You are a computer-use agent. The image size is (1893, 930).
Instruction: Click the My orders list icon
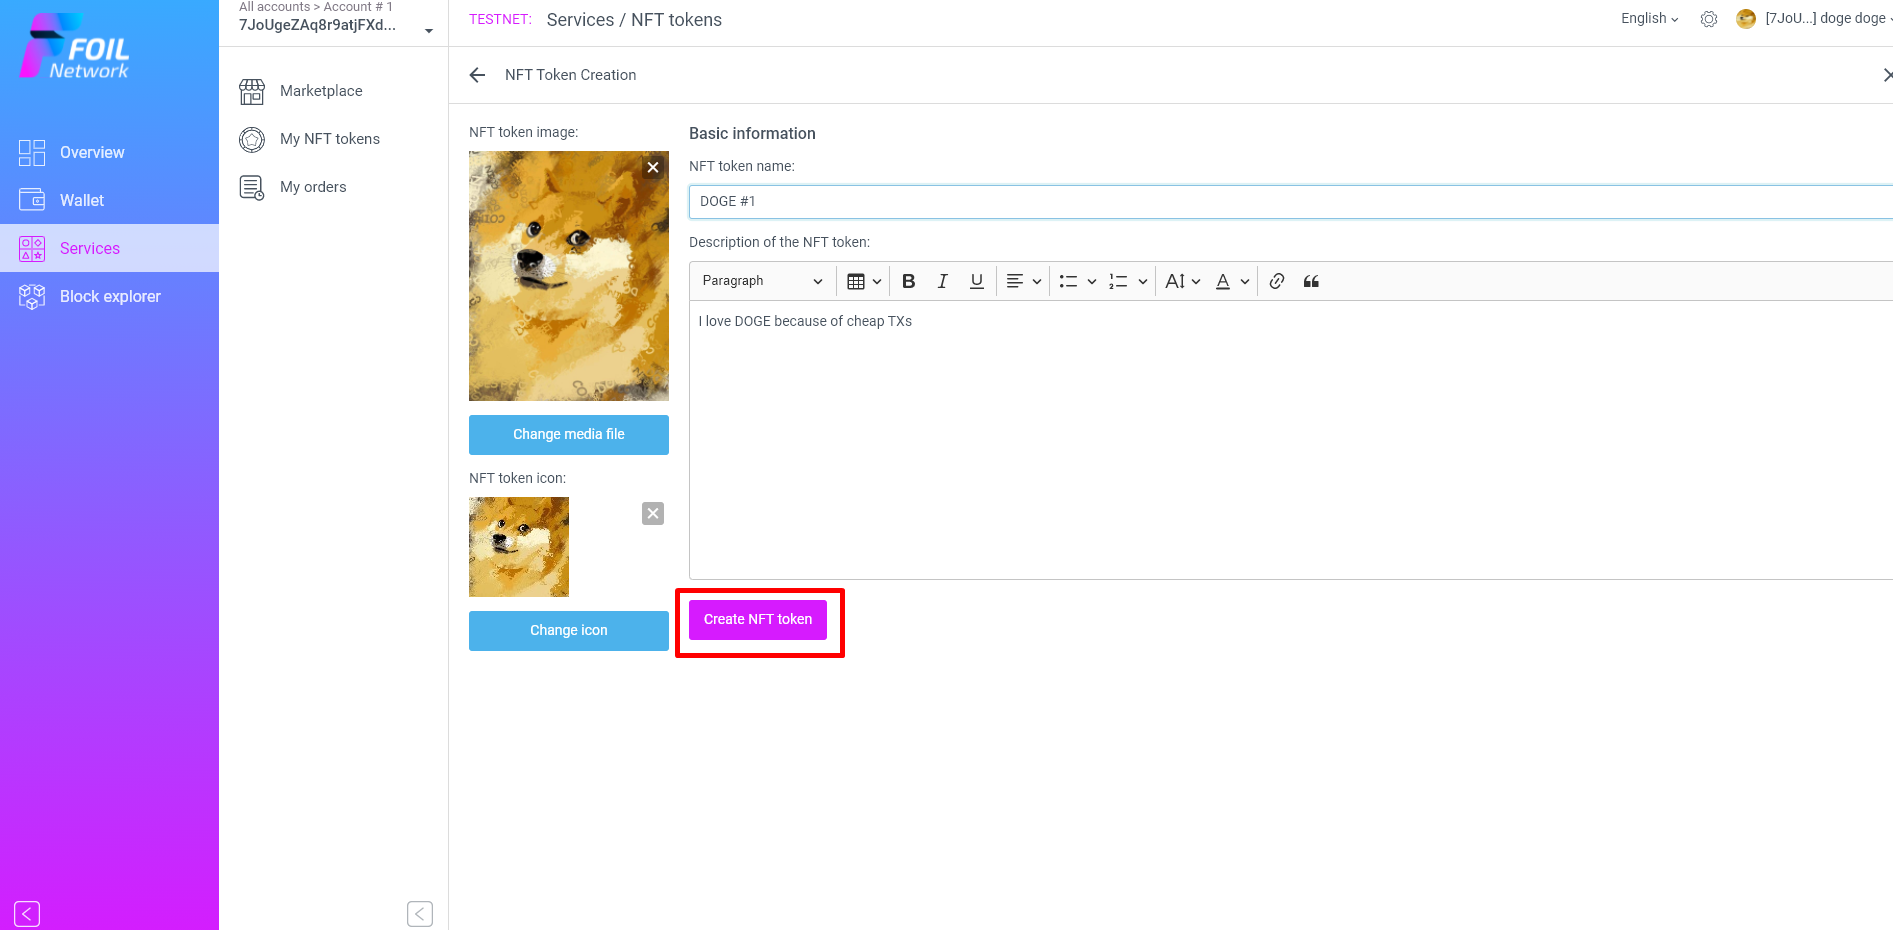pyautogui.click(x=252, y=187)
